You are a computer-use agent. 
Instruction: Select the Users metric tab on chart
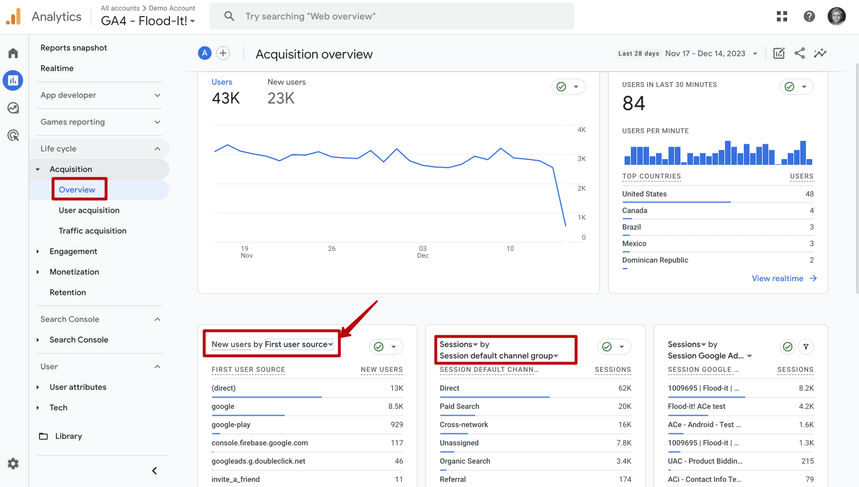(225, 93)
